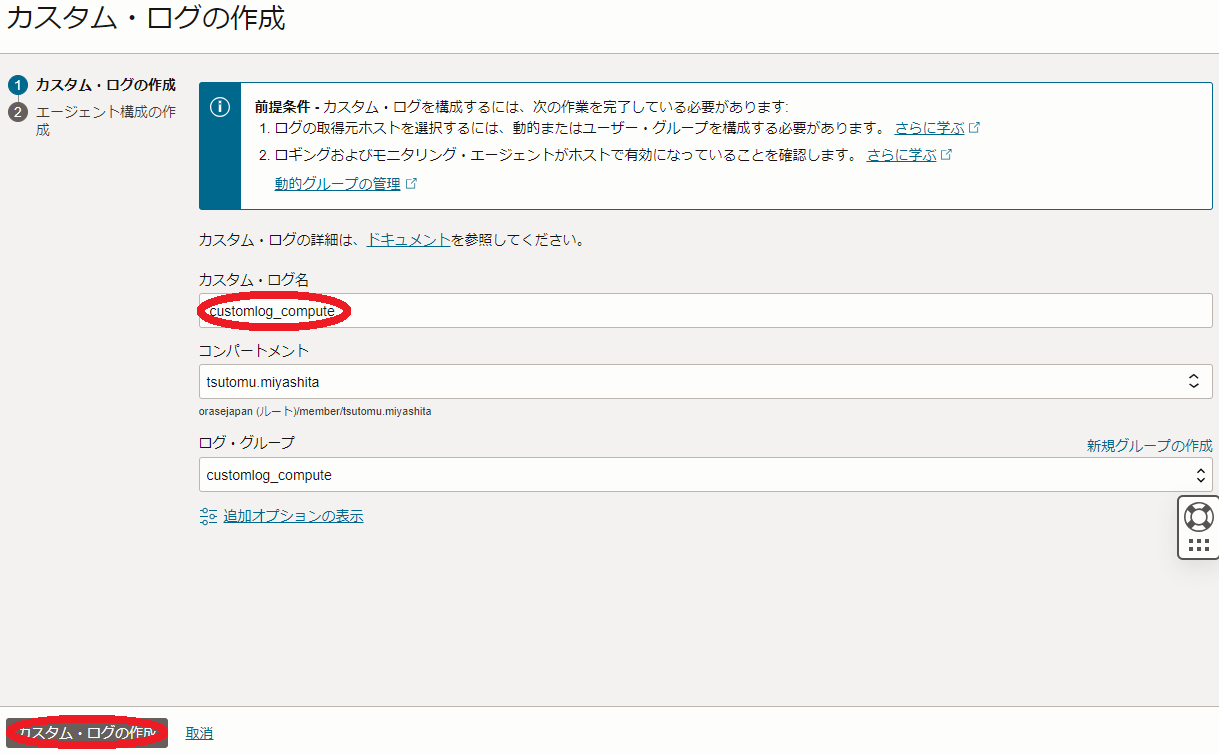Click 新規グループの作成 link

click(1149, 446)
